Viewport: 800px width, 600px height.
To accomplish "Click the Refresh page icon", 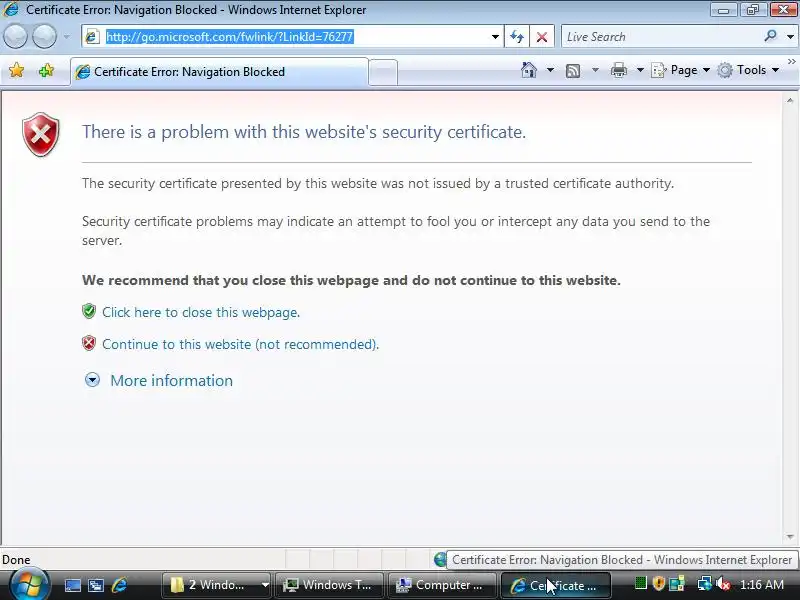I will click(517, 37).
